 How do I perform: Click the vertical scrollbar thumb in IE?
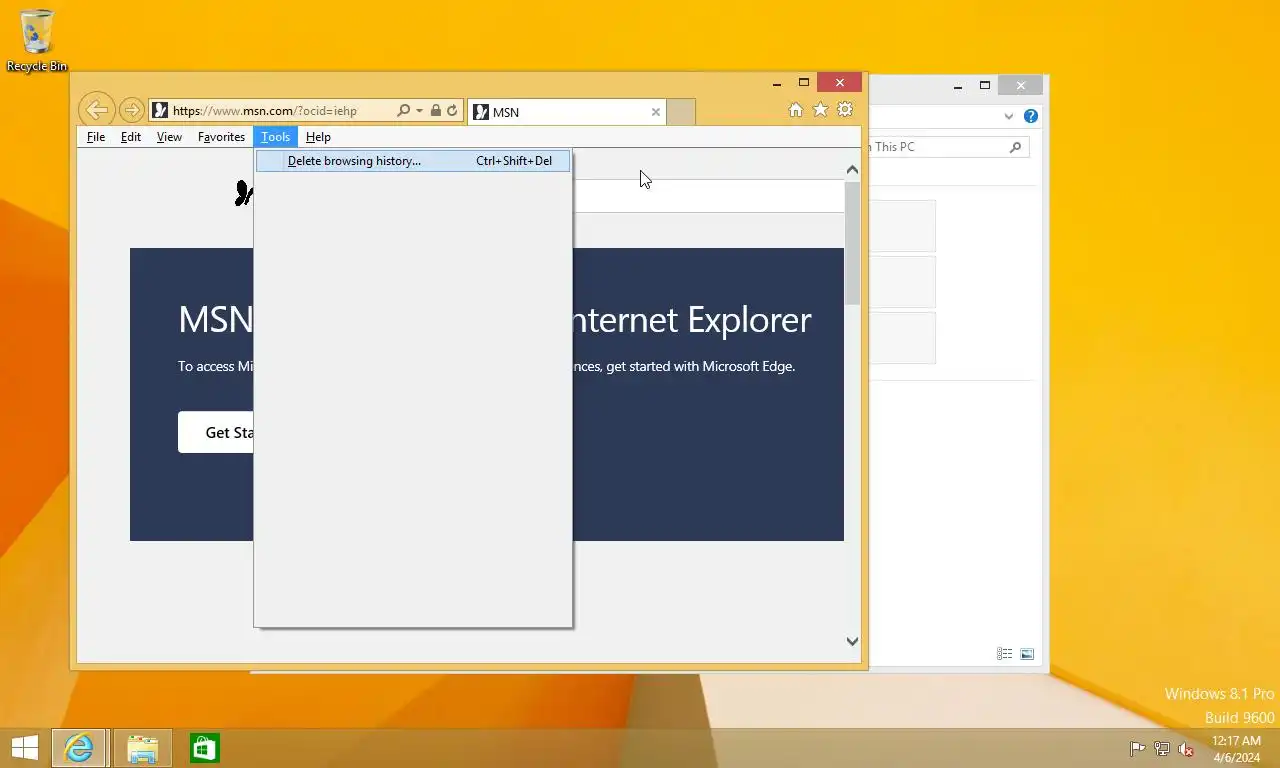click(x=852, y=243)
